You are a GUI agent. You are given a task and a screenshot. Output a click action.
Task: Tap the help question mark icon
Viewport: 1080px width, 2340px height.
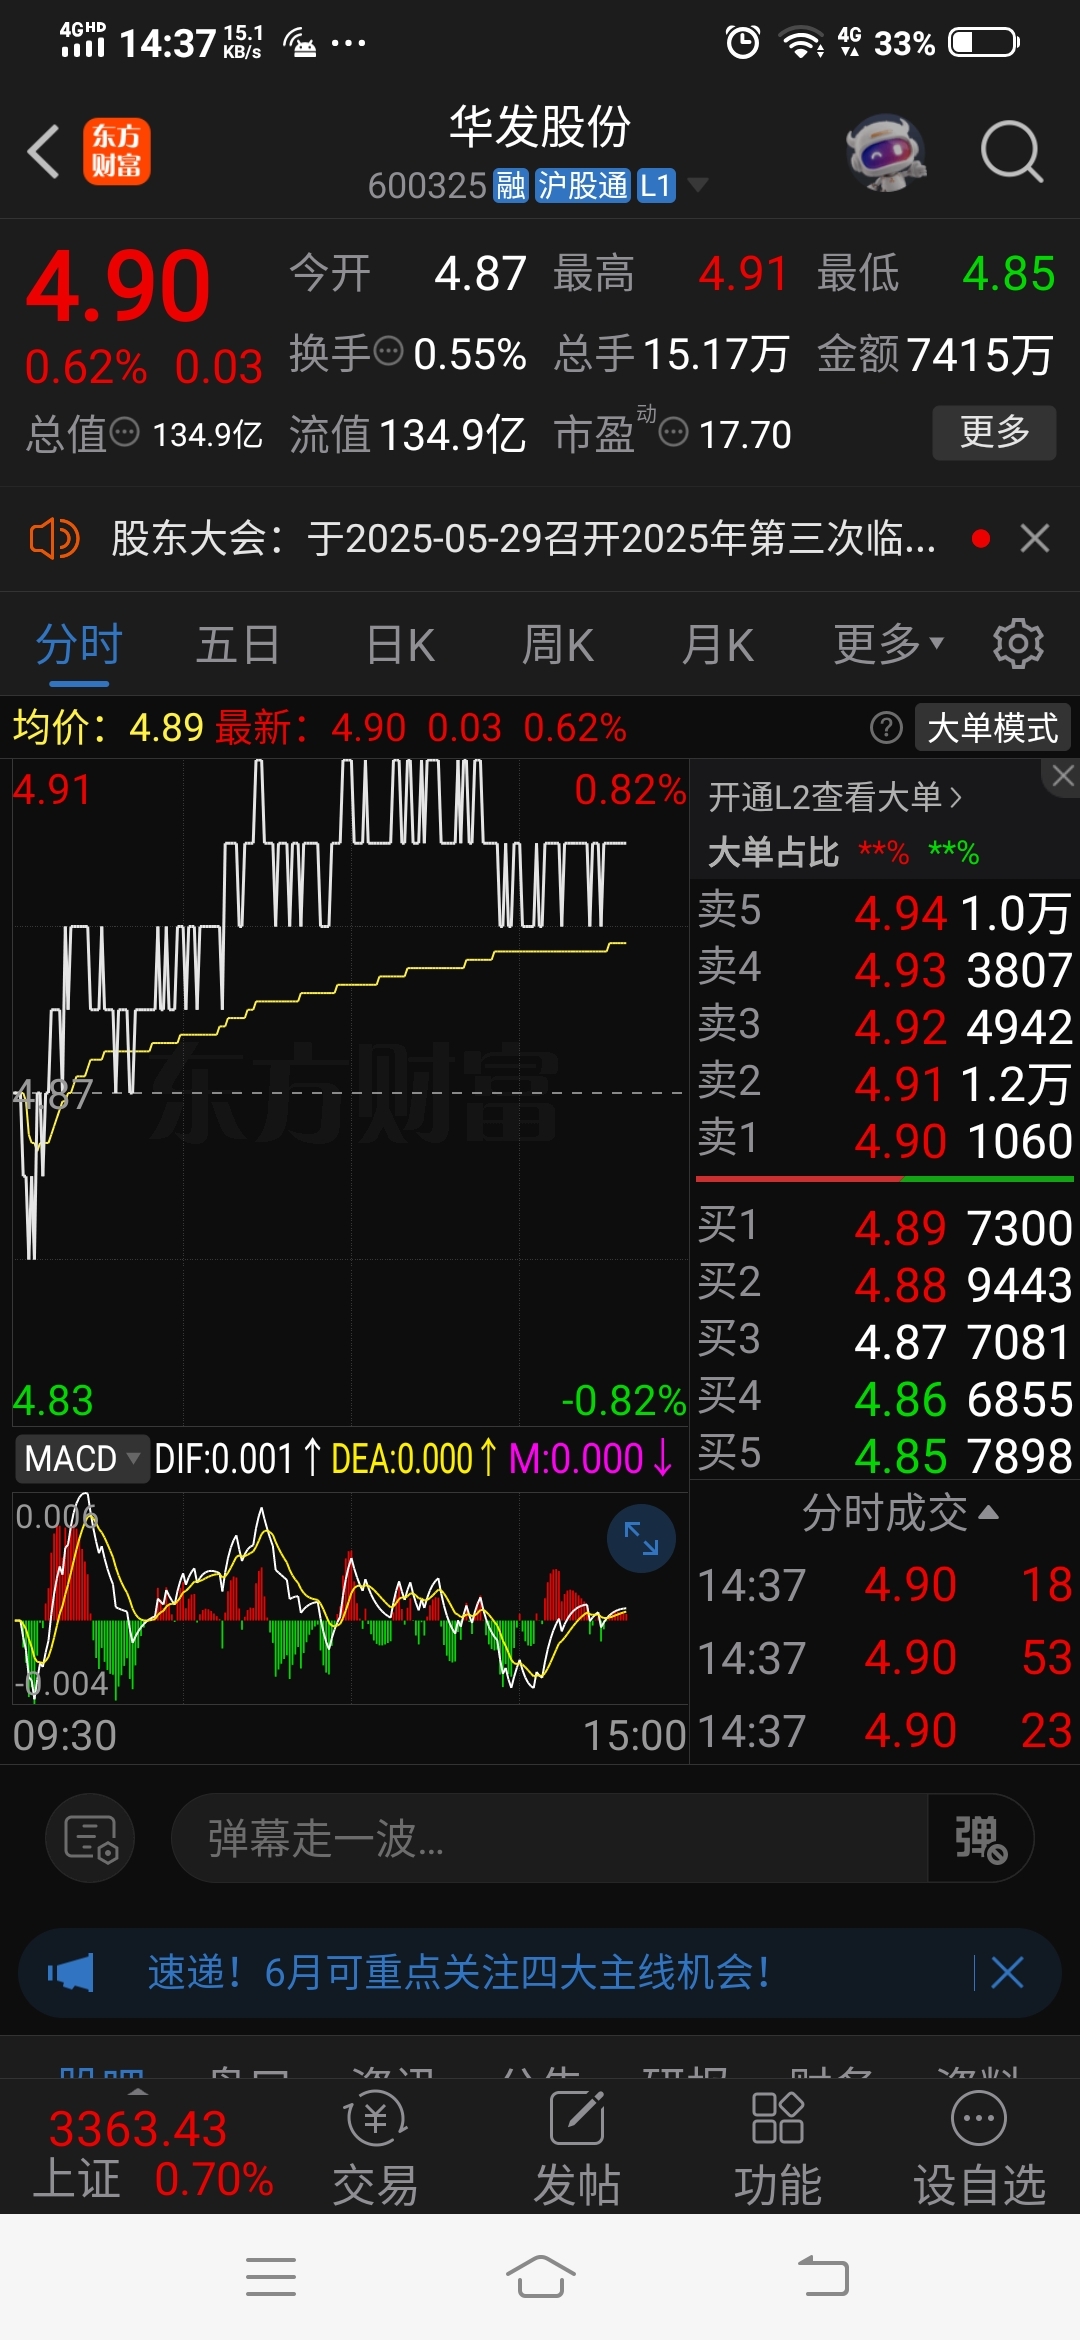886,728
